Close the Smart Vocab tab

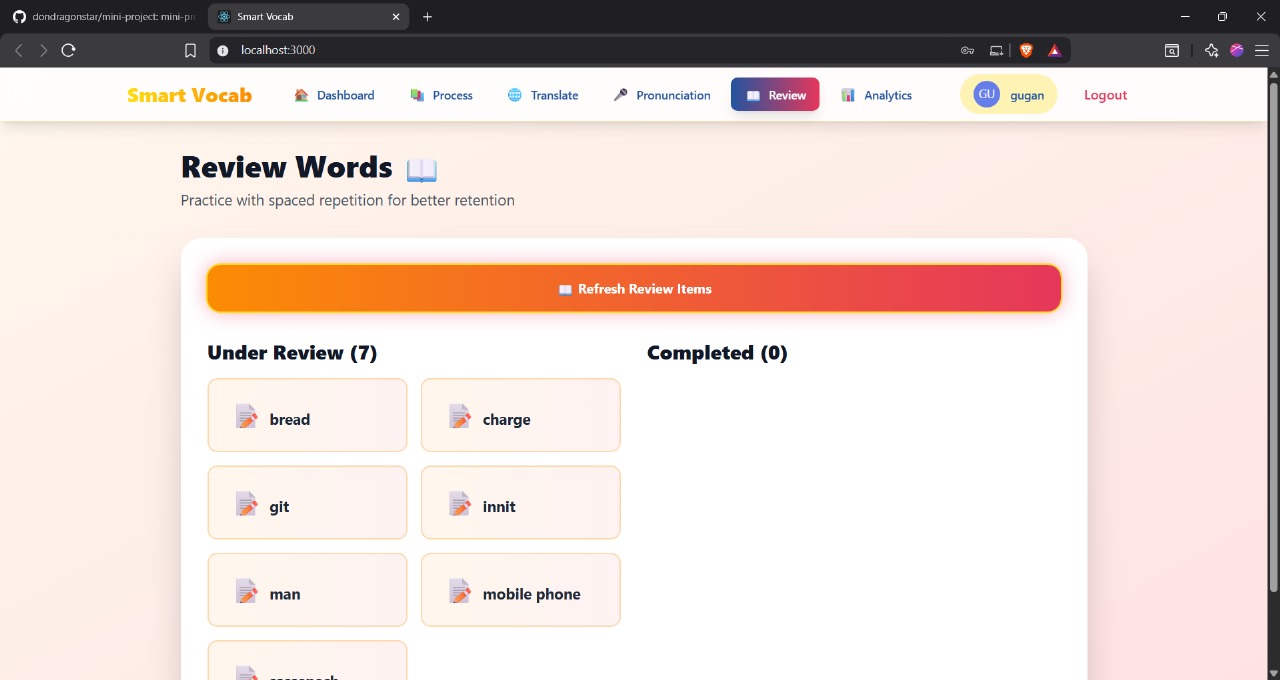click(x=396, y=17)
